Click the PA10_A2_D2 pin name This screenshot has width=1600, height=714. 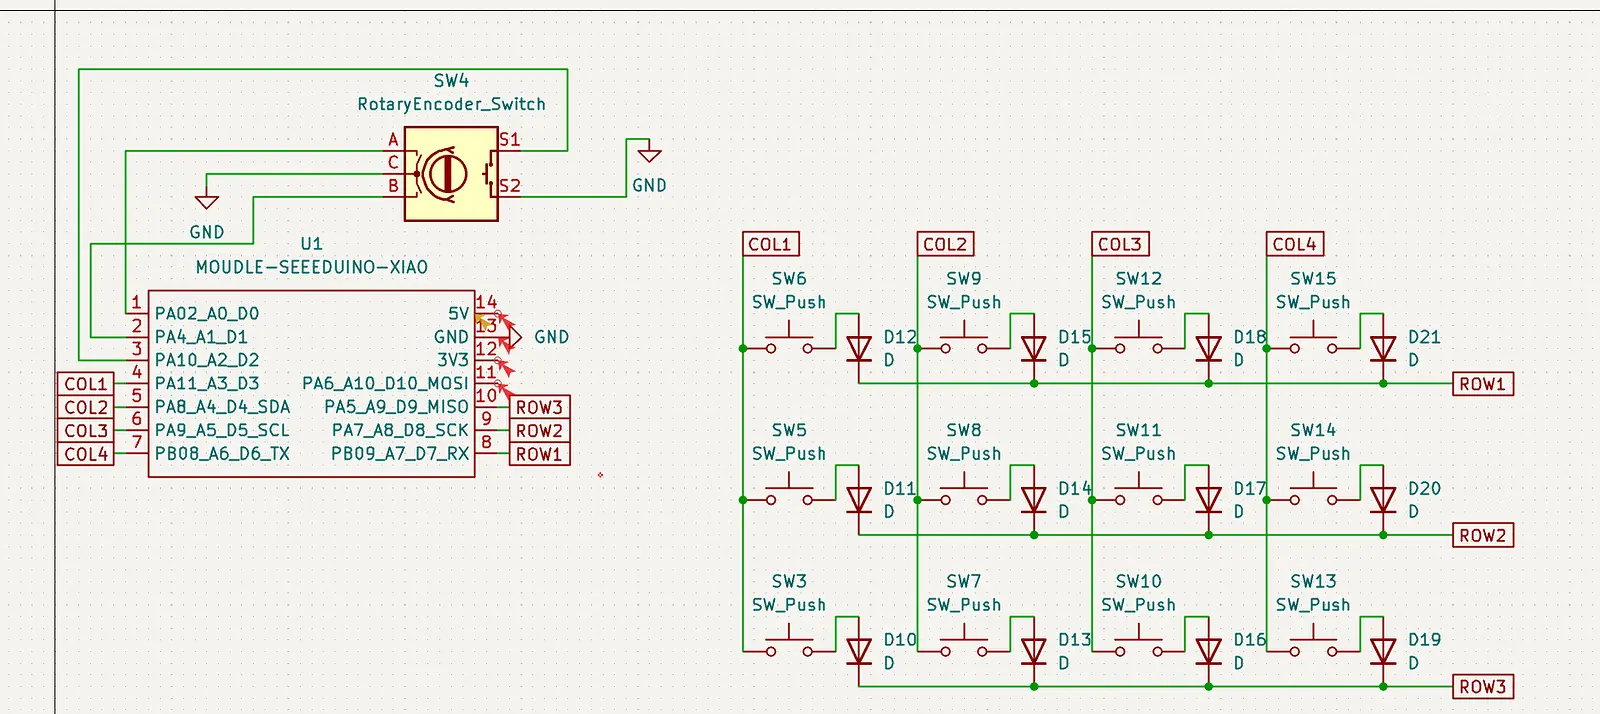(x=207, y=360)
